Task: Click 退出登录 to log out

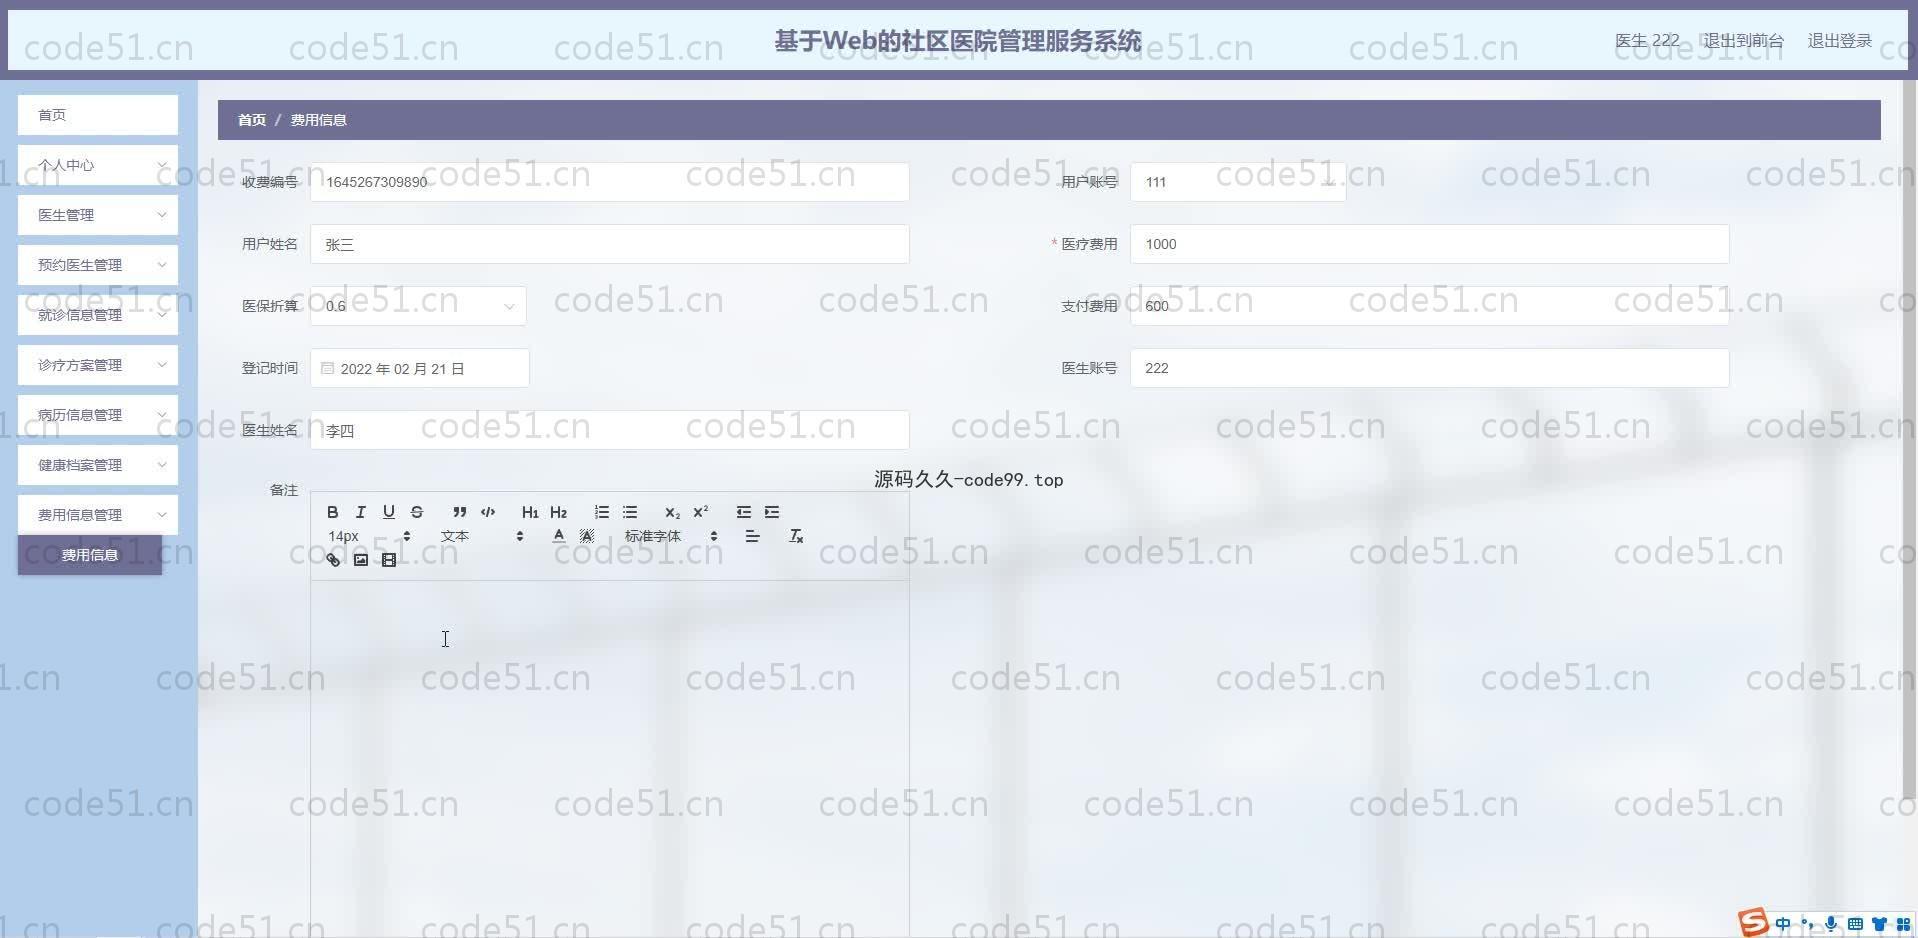Action: click(1840, 41)
